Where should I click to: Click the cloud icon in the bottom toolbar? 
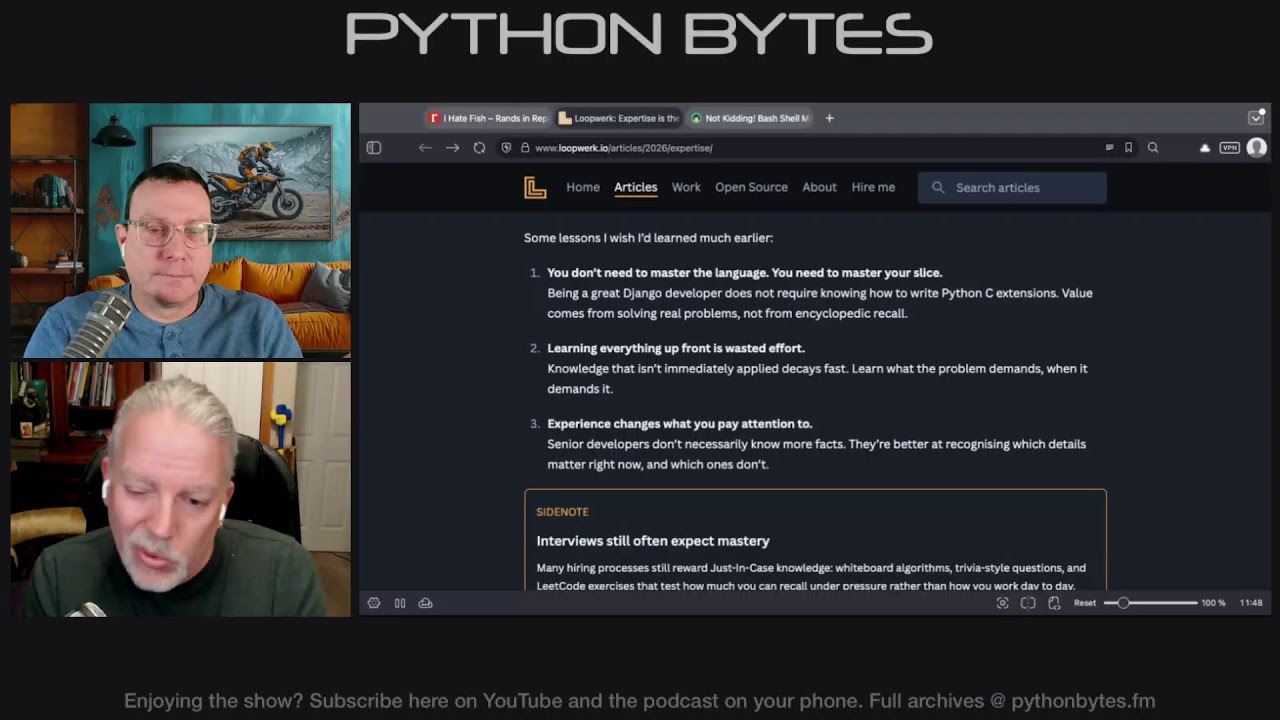[x=425, y=602]
